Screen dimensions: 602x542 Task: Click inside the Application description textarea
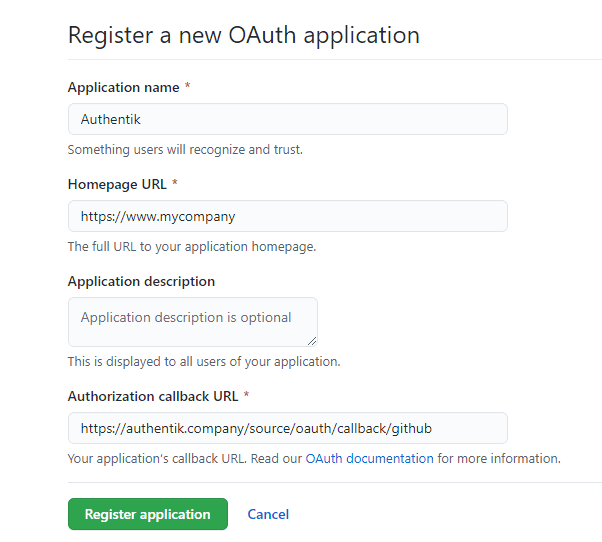click(192, 321)
